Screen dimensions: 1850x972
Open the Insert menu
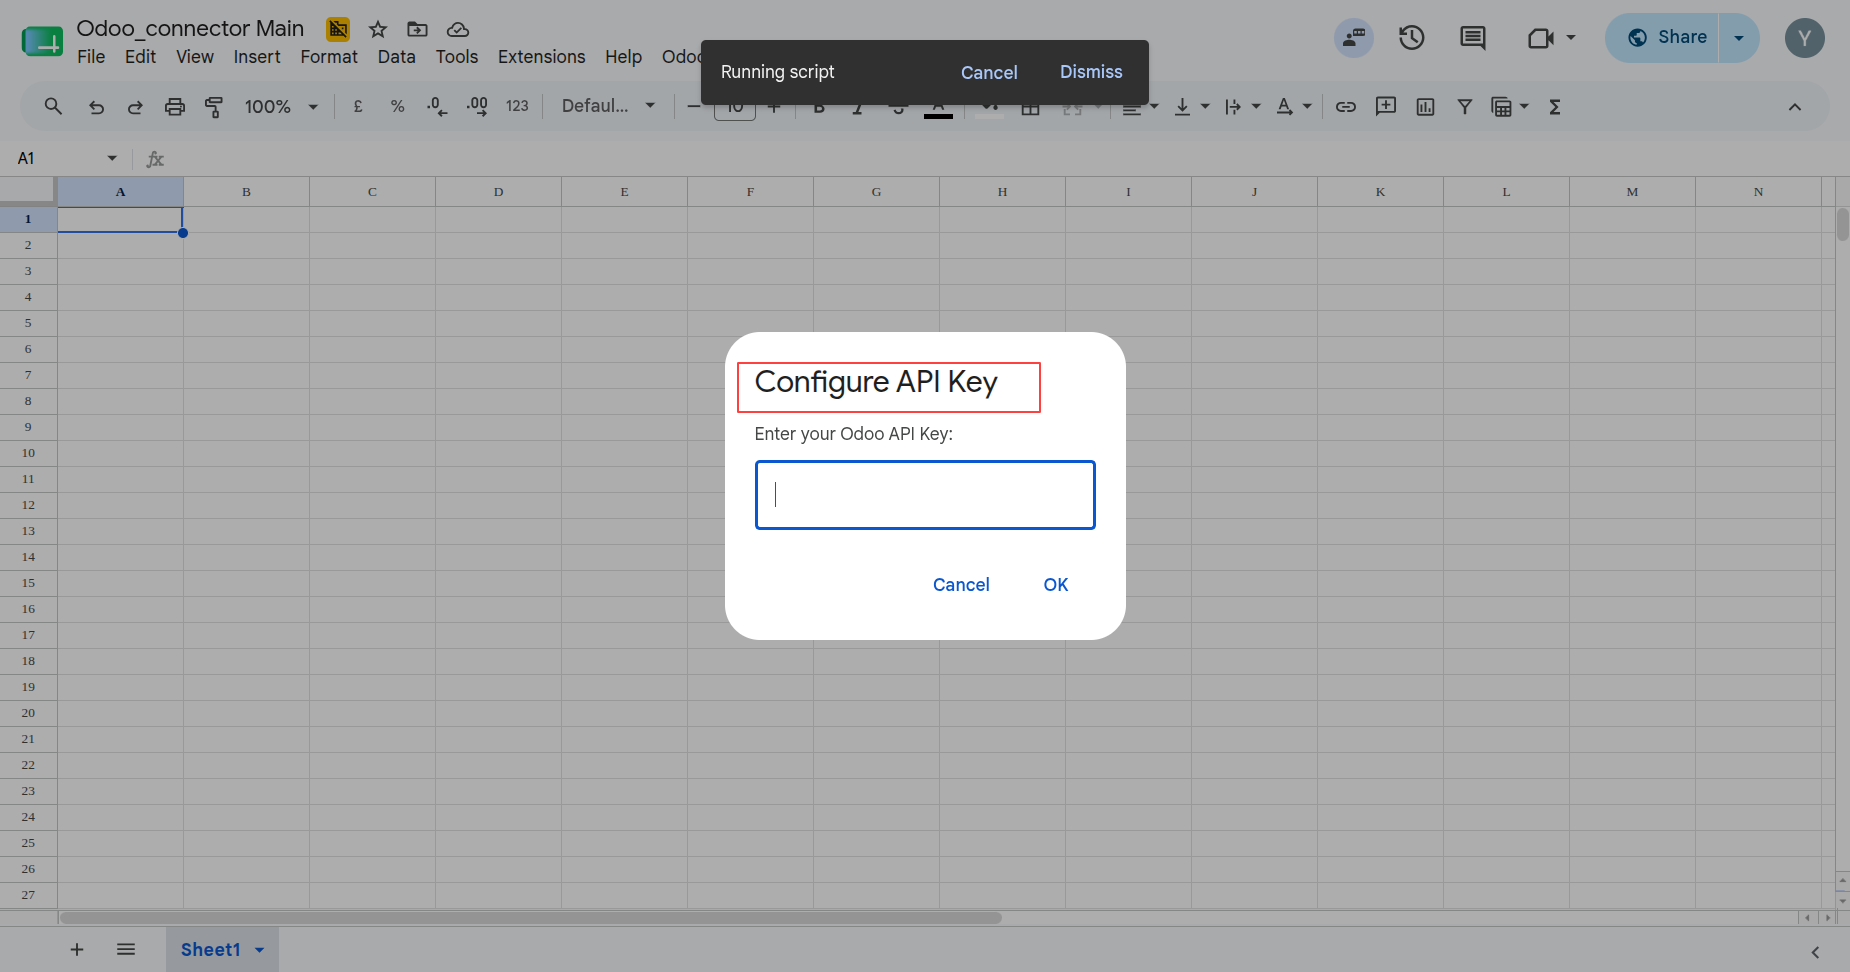257,57
